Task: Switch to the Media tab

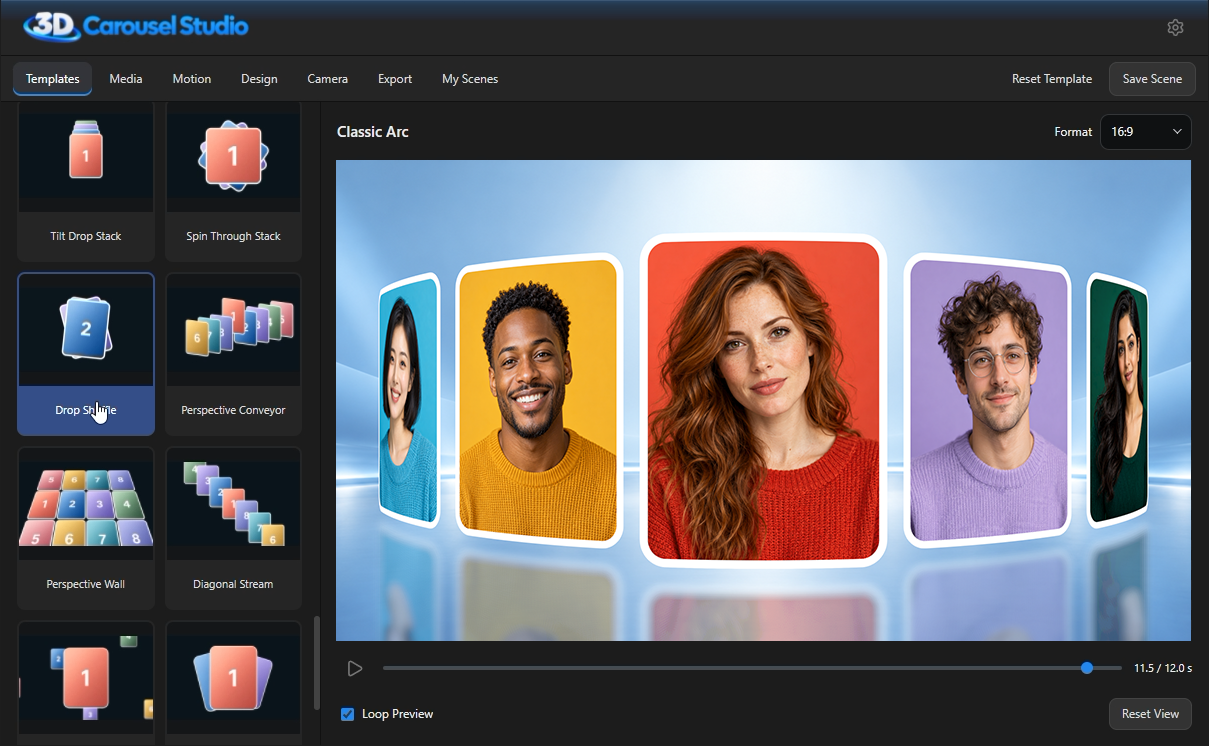Action: point(126,79)
